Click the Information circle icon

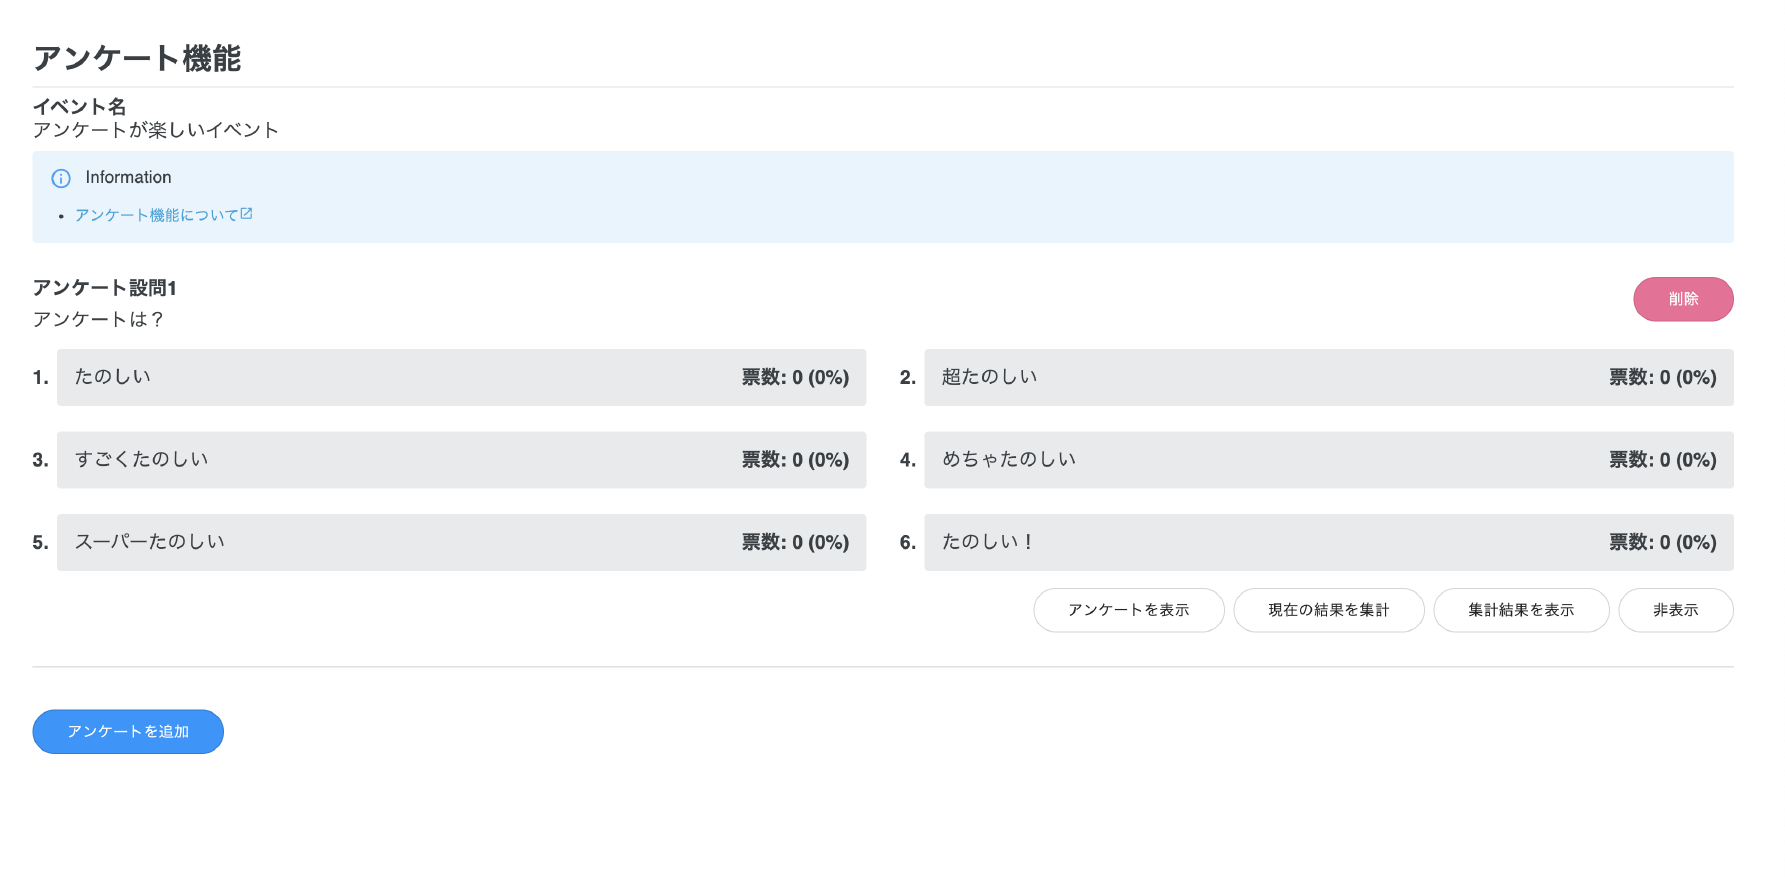[61, 178]
